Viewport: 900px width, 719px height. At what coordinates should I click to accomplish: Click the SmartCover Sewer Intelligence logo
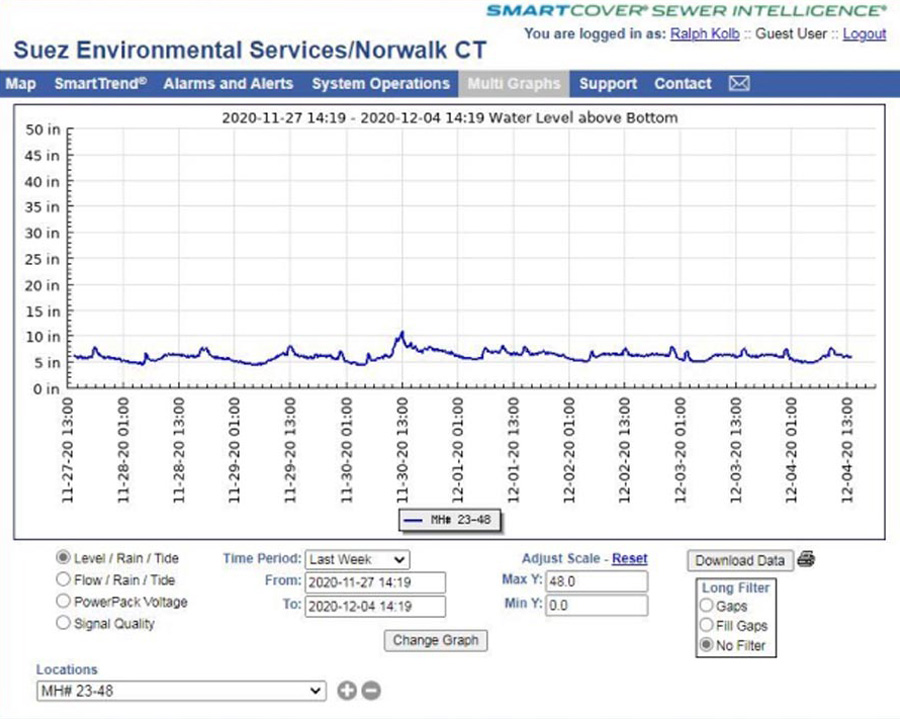tap(686, 10)
